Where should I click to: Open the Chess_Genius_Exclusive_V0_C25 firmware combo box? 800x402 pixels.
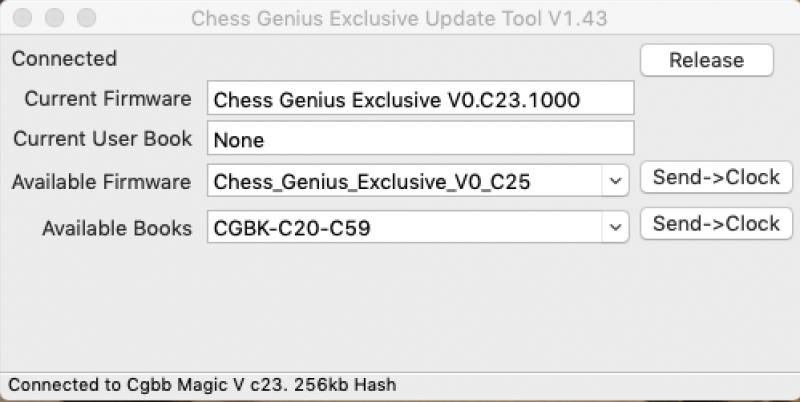pyautogui.click(x=405, y=181)
